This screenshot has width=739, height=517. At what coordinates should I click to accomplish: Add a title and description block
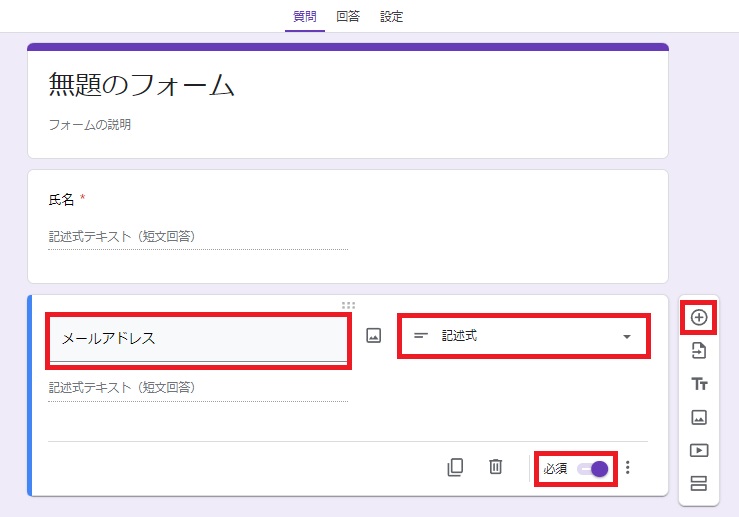click(x=699, y=384)
